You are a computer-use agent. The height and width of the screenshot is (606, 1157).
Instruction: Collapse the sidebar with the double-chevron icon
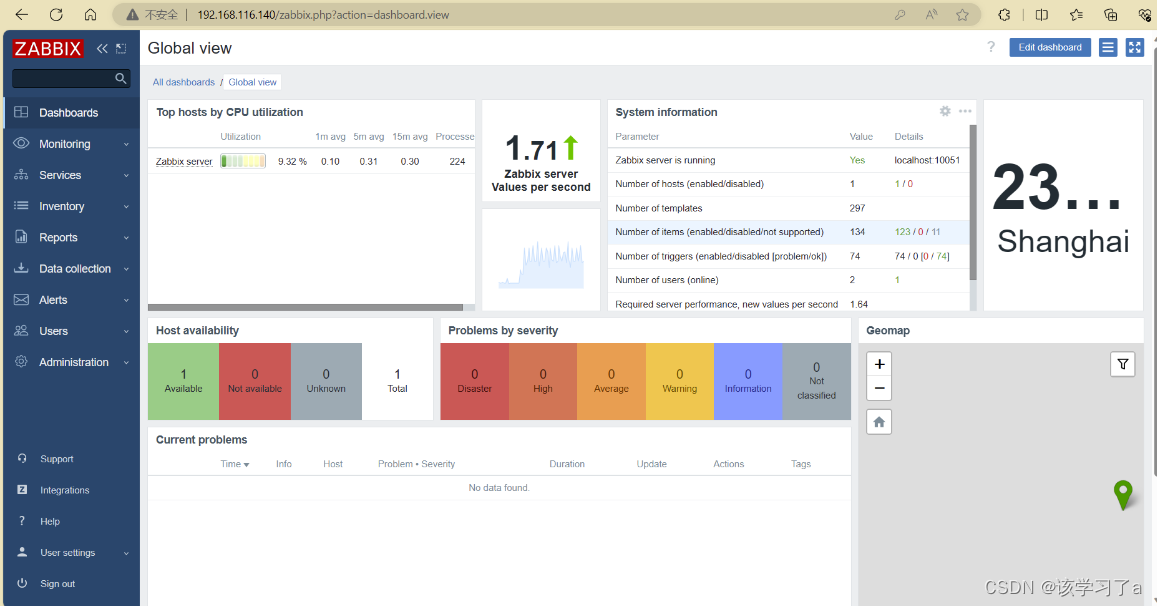coord(102,49)
